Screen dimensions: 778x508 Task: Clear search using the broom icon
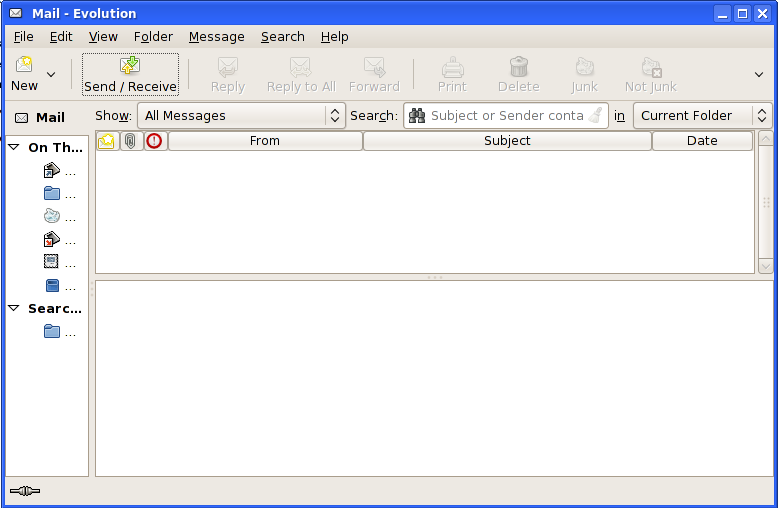(x=596, y=116)
